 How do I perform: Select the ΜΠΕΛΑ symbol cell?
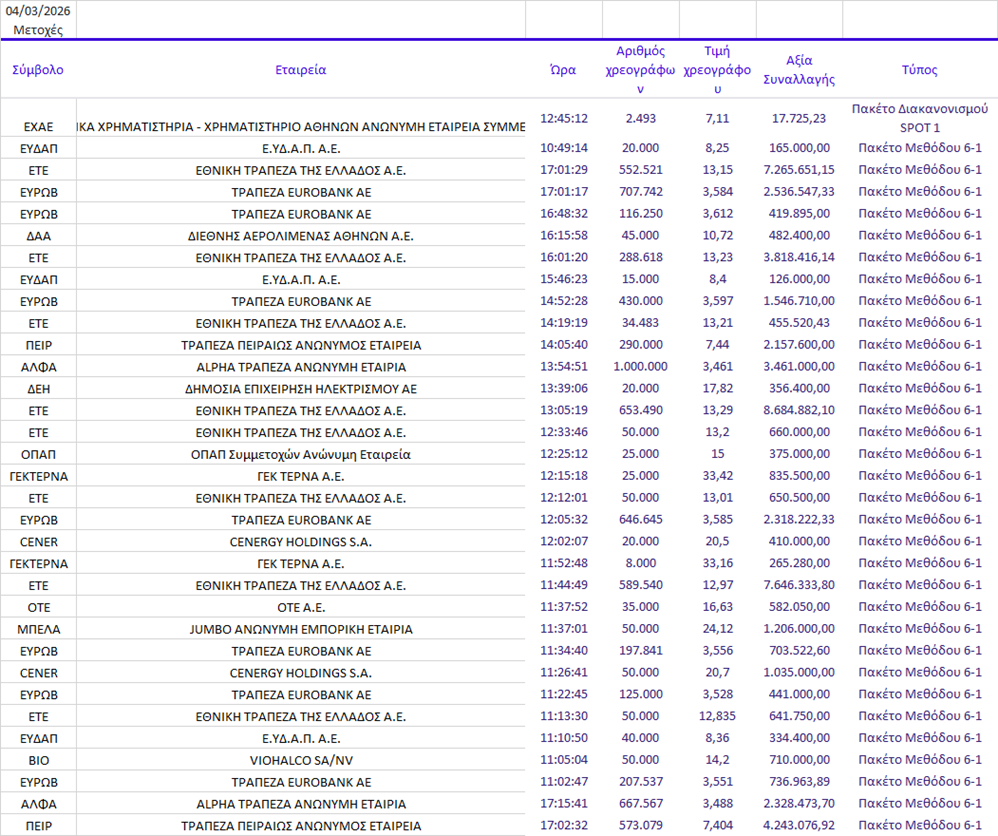[38, 629]
